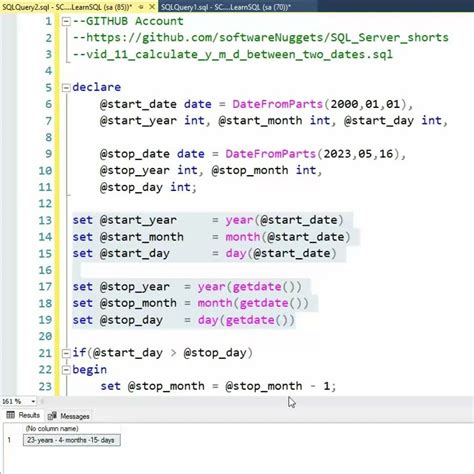Screen dimensions: 474x474
Task: Click "@stop_month int" on line 10
Action: 263,170
